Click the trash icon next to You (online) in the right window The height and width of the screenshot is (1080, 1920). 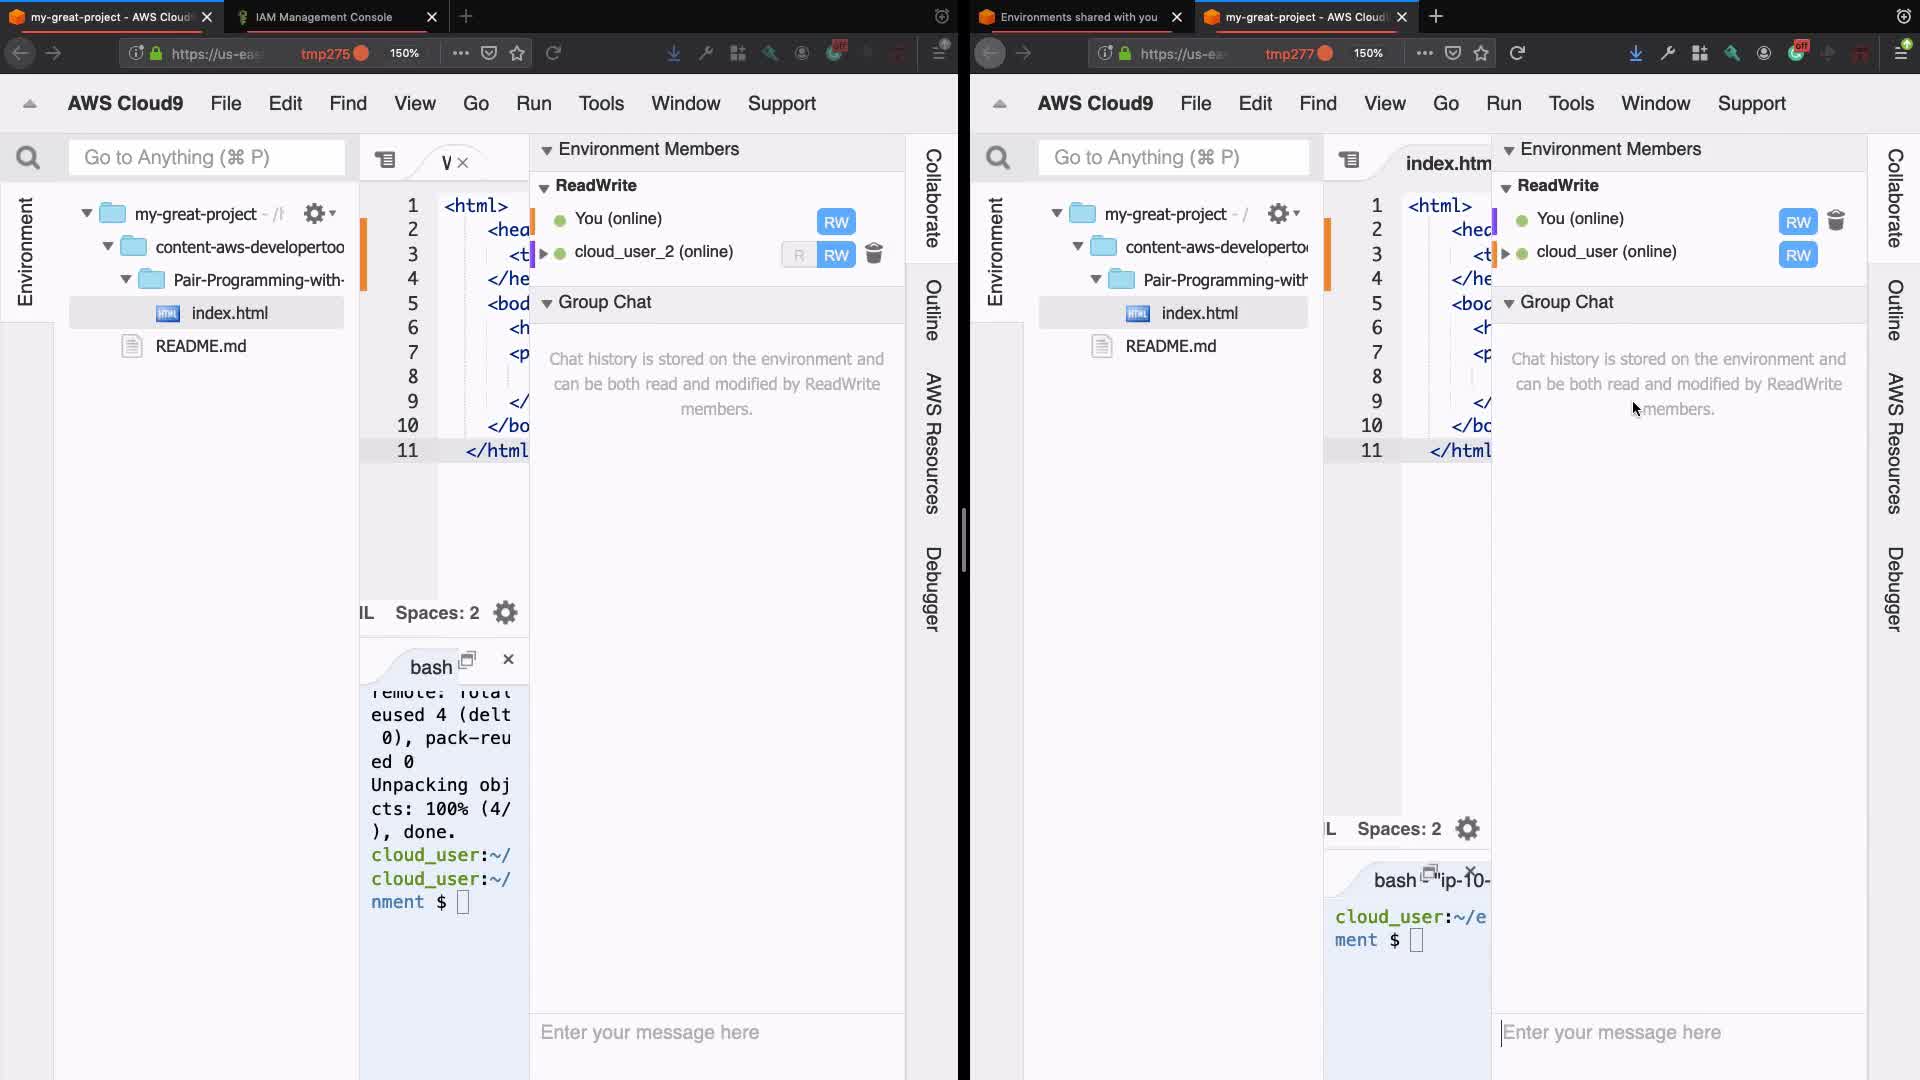click(1836, 221)
